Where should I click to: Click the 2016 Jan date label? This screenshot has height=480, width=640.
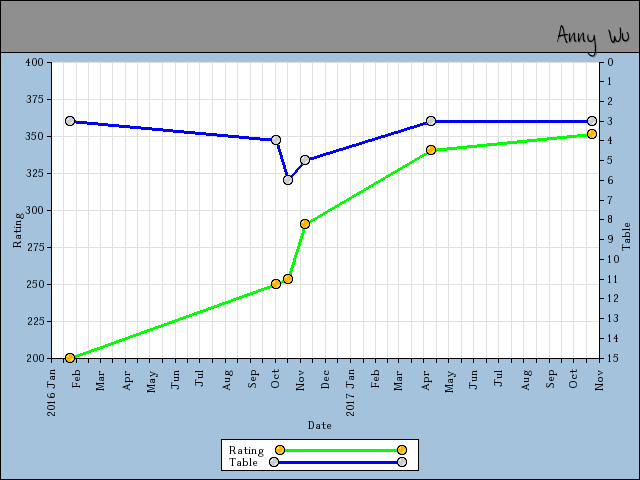click(x=51, y=393)
